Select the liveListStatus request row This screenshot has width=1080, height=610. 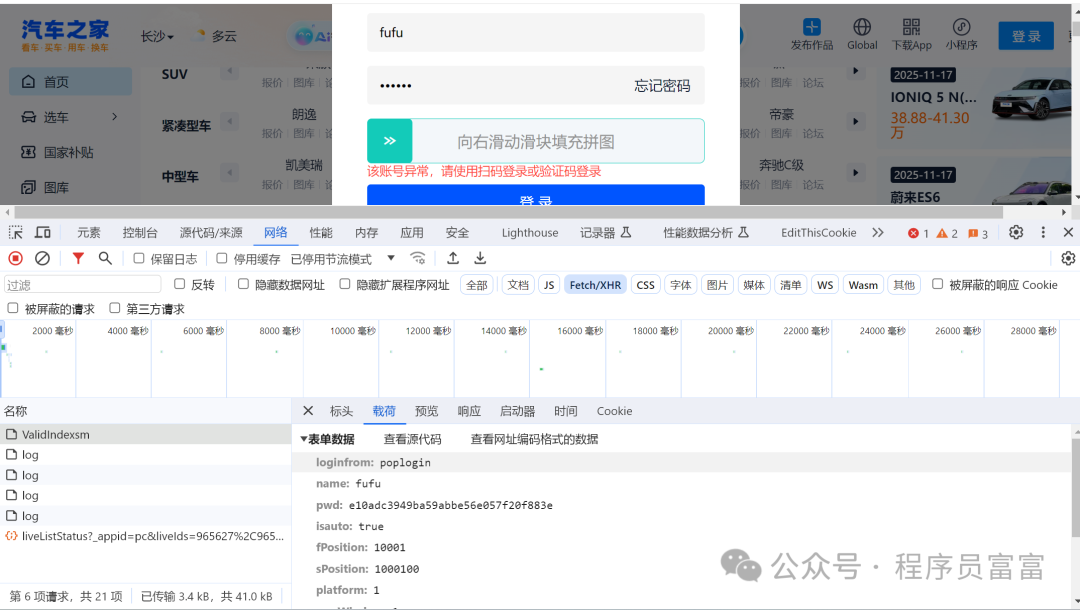[x=145, y=536]
